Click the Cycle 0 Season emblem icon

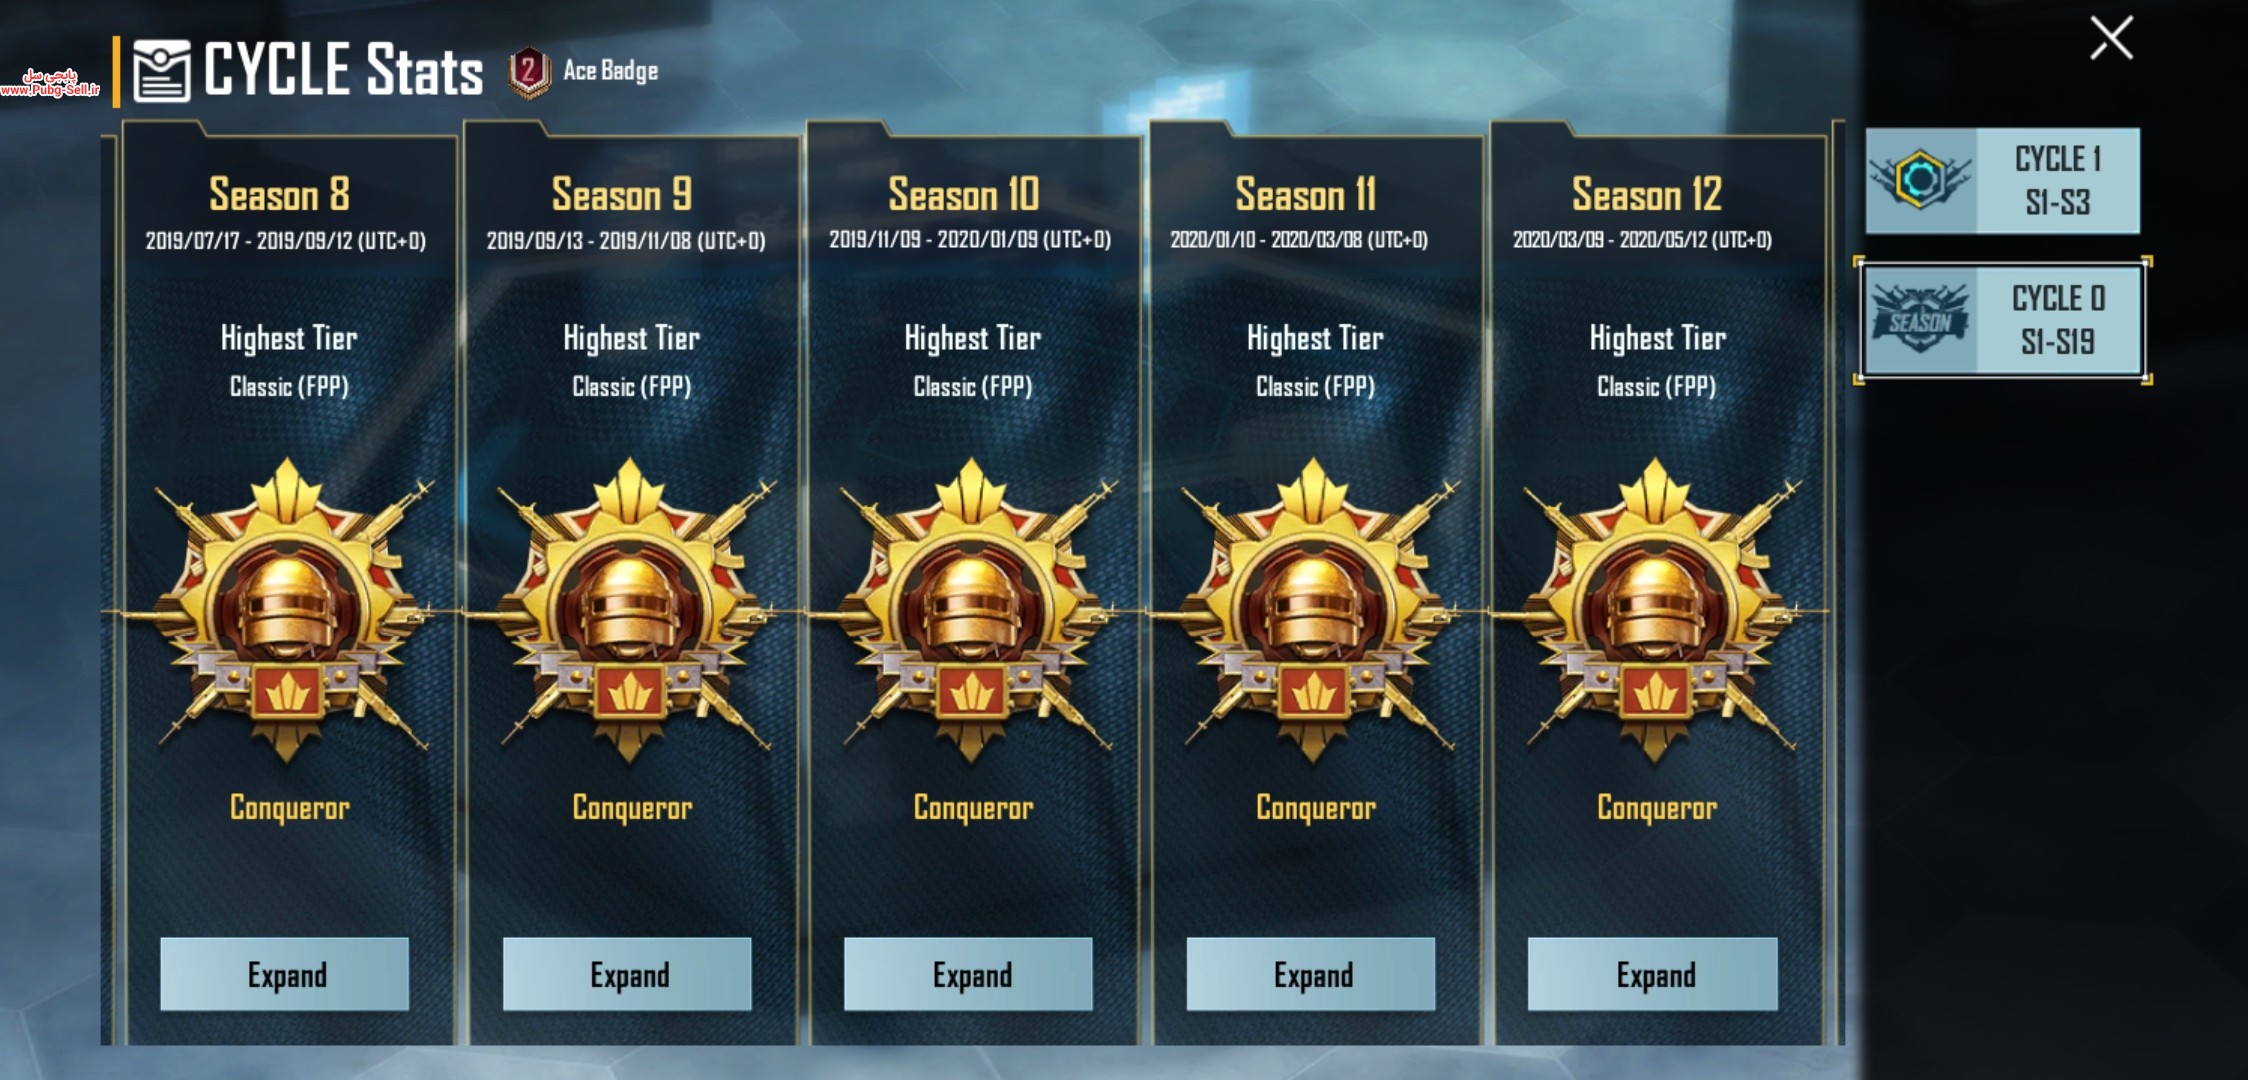point(1920,320)
